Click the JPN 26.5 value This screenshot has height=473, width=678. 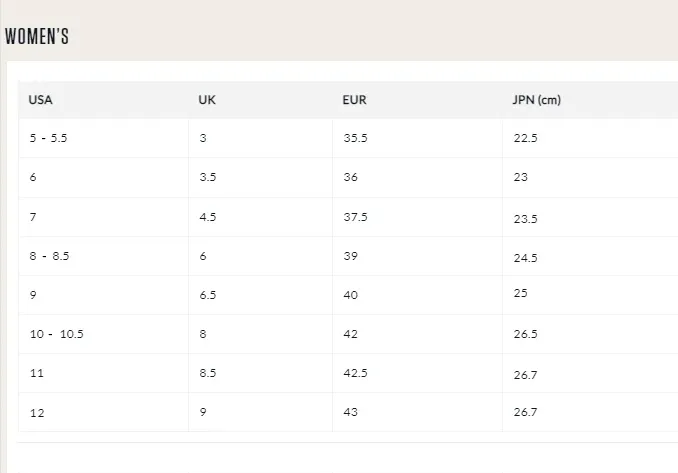point(525,334)
